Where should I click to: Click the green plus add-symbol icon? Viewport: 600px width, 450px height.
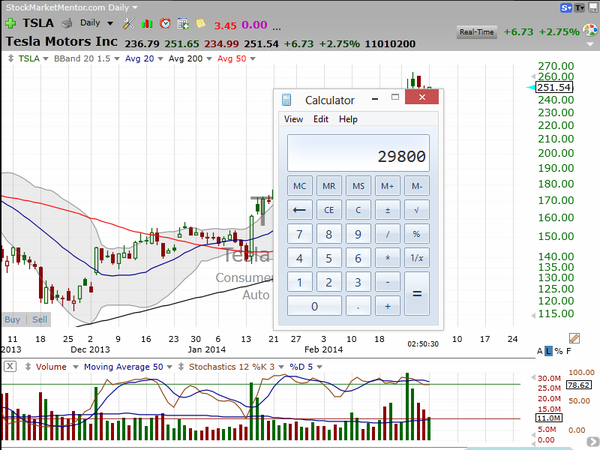tap(11, 23)
